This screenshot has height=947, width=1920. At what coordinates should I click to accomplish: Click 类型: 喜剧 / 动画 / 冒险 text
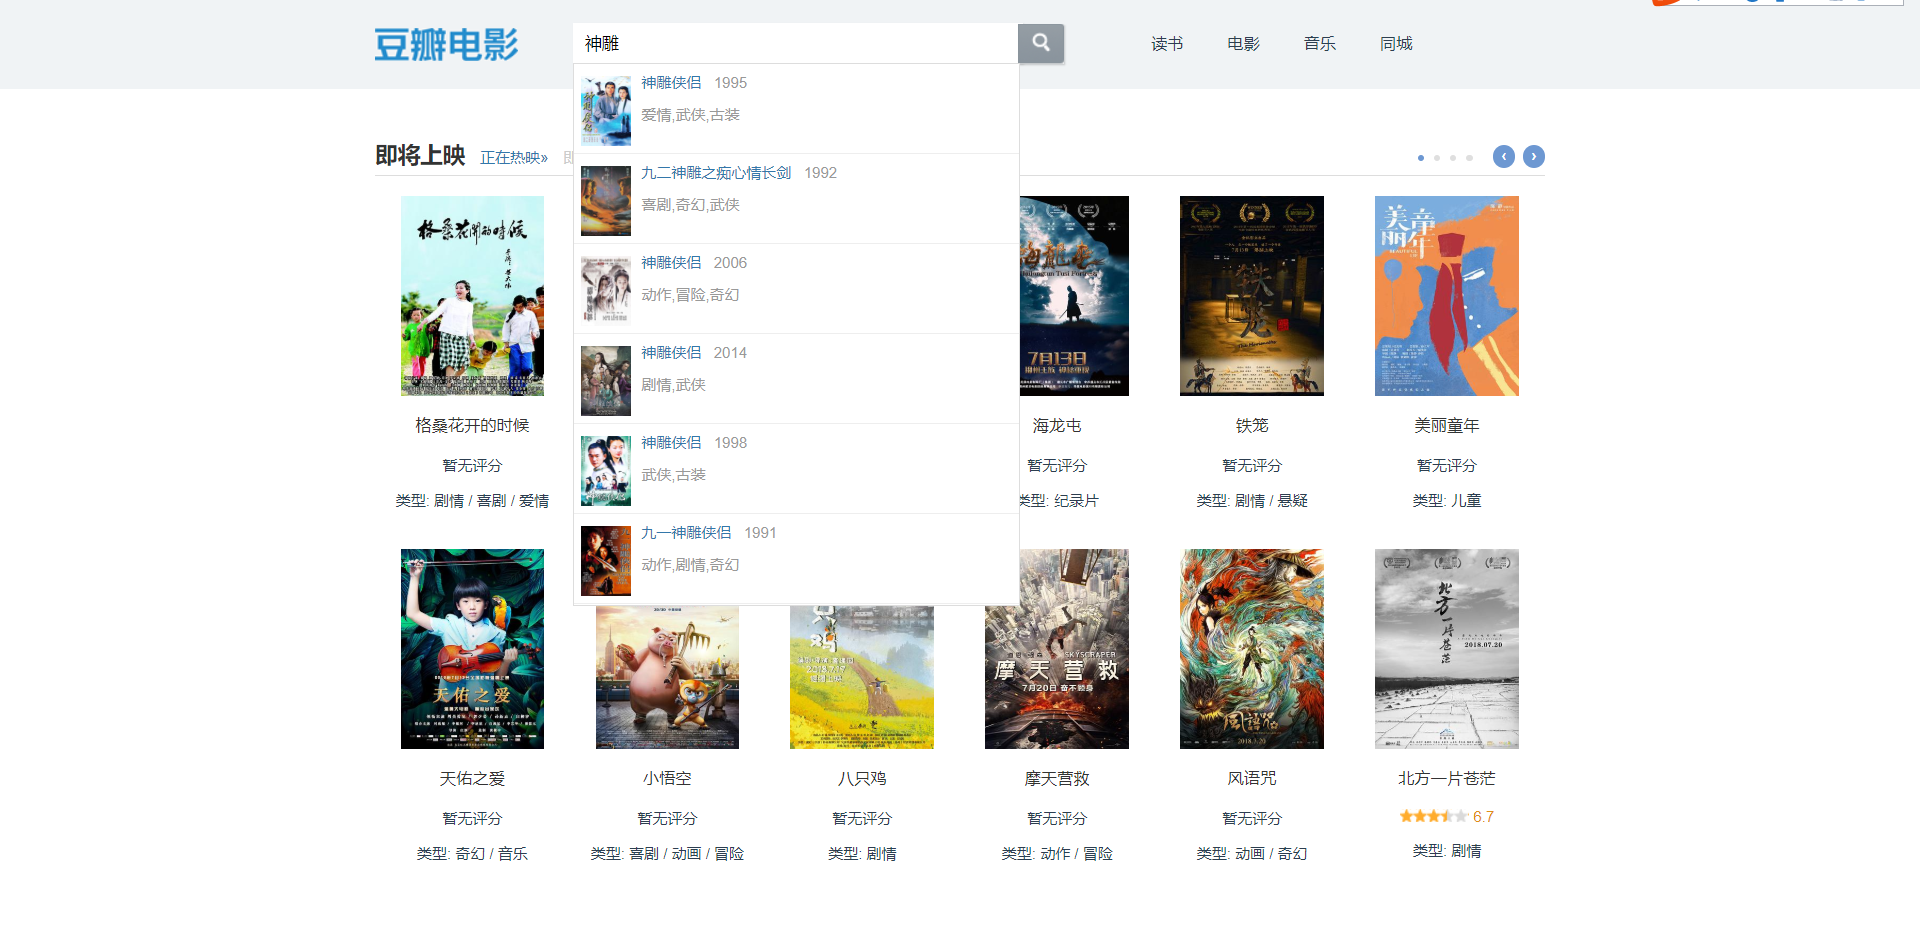click(667, 854)
